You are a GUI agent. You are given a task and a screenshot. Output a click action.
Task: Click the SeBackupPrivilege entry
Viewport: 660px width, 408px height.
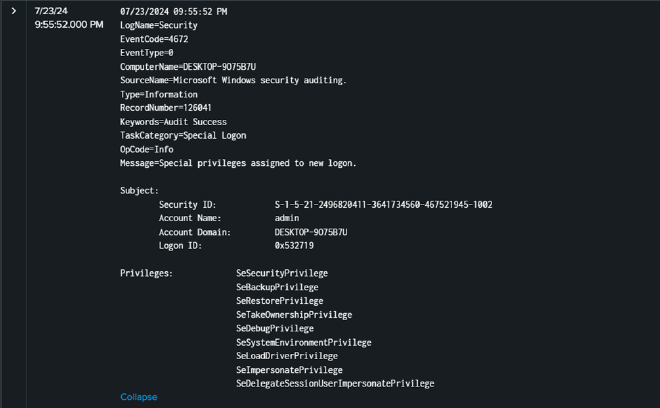click(x=277, y=287)
